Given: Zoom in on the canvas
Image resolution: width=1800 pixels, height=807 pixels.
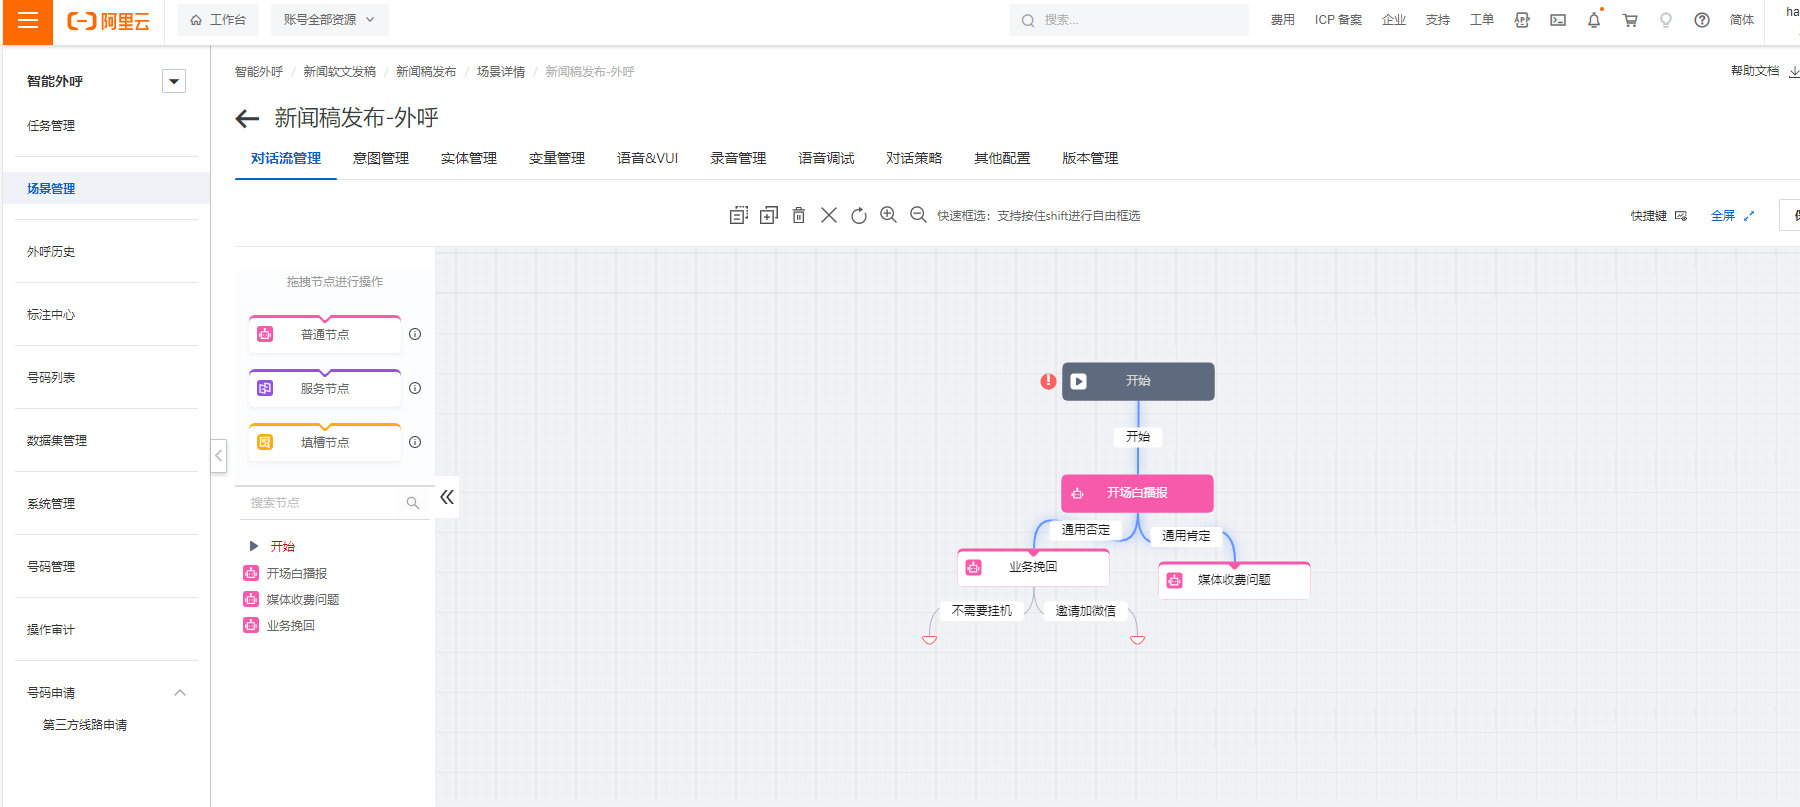Looking at the screenshot, I should (x=888, y=215).
